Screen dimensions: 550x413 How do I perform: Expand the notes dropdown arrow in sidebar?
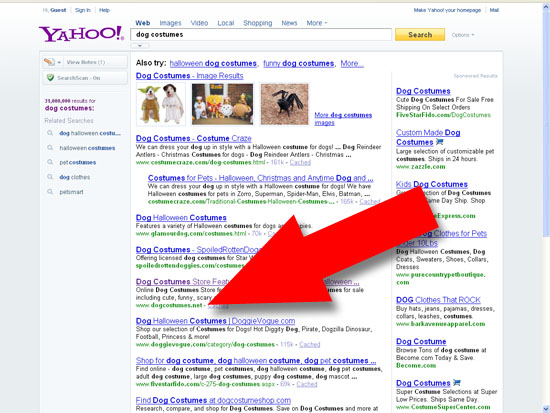(59, 62)
